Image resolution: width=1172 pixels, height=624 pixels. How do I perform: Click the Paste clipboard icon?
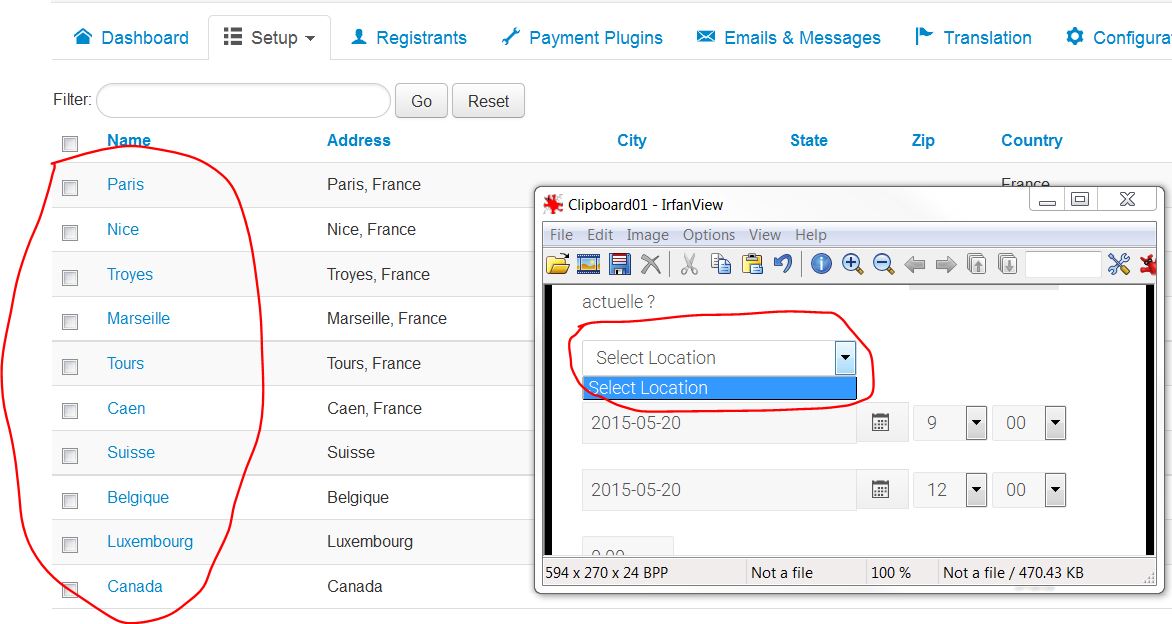coord(752,264)
